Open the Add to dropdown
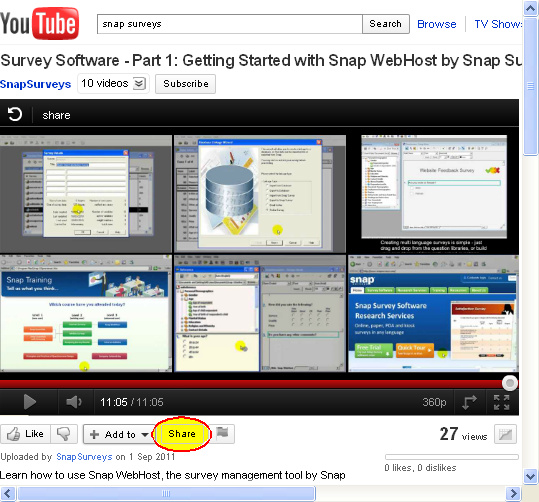Viewport: 539px width, 502px height. pyautogui.click(x=119, y=434)
